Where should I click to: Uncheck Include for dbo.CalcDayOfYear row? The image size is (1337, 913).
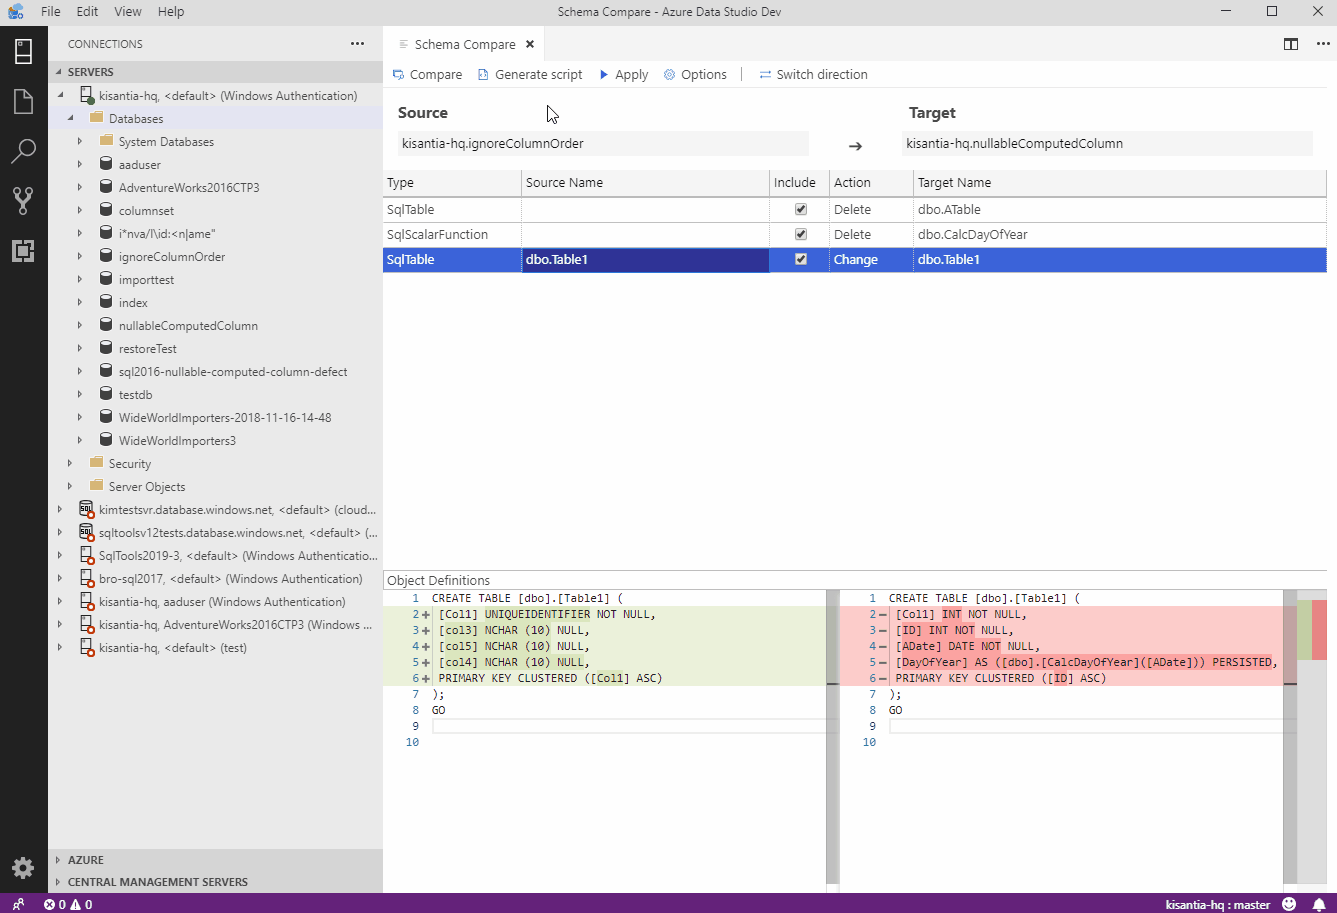coord(800,235)
